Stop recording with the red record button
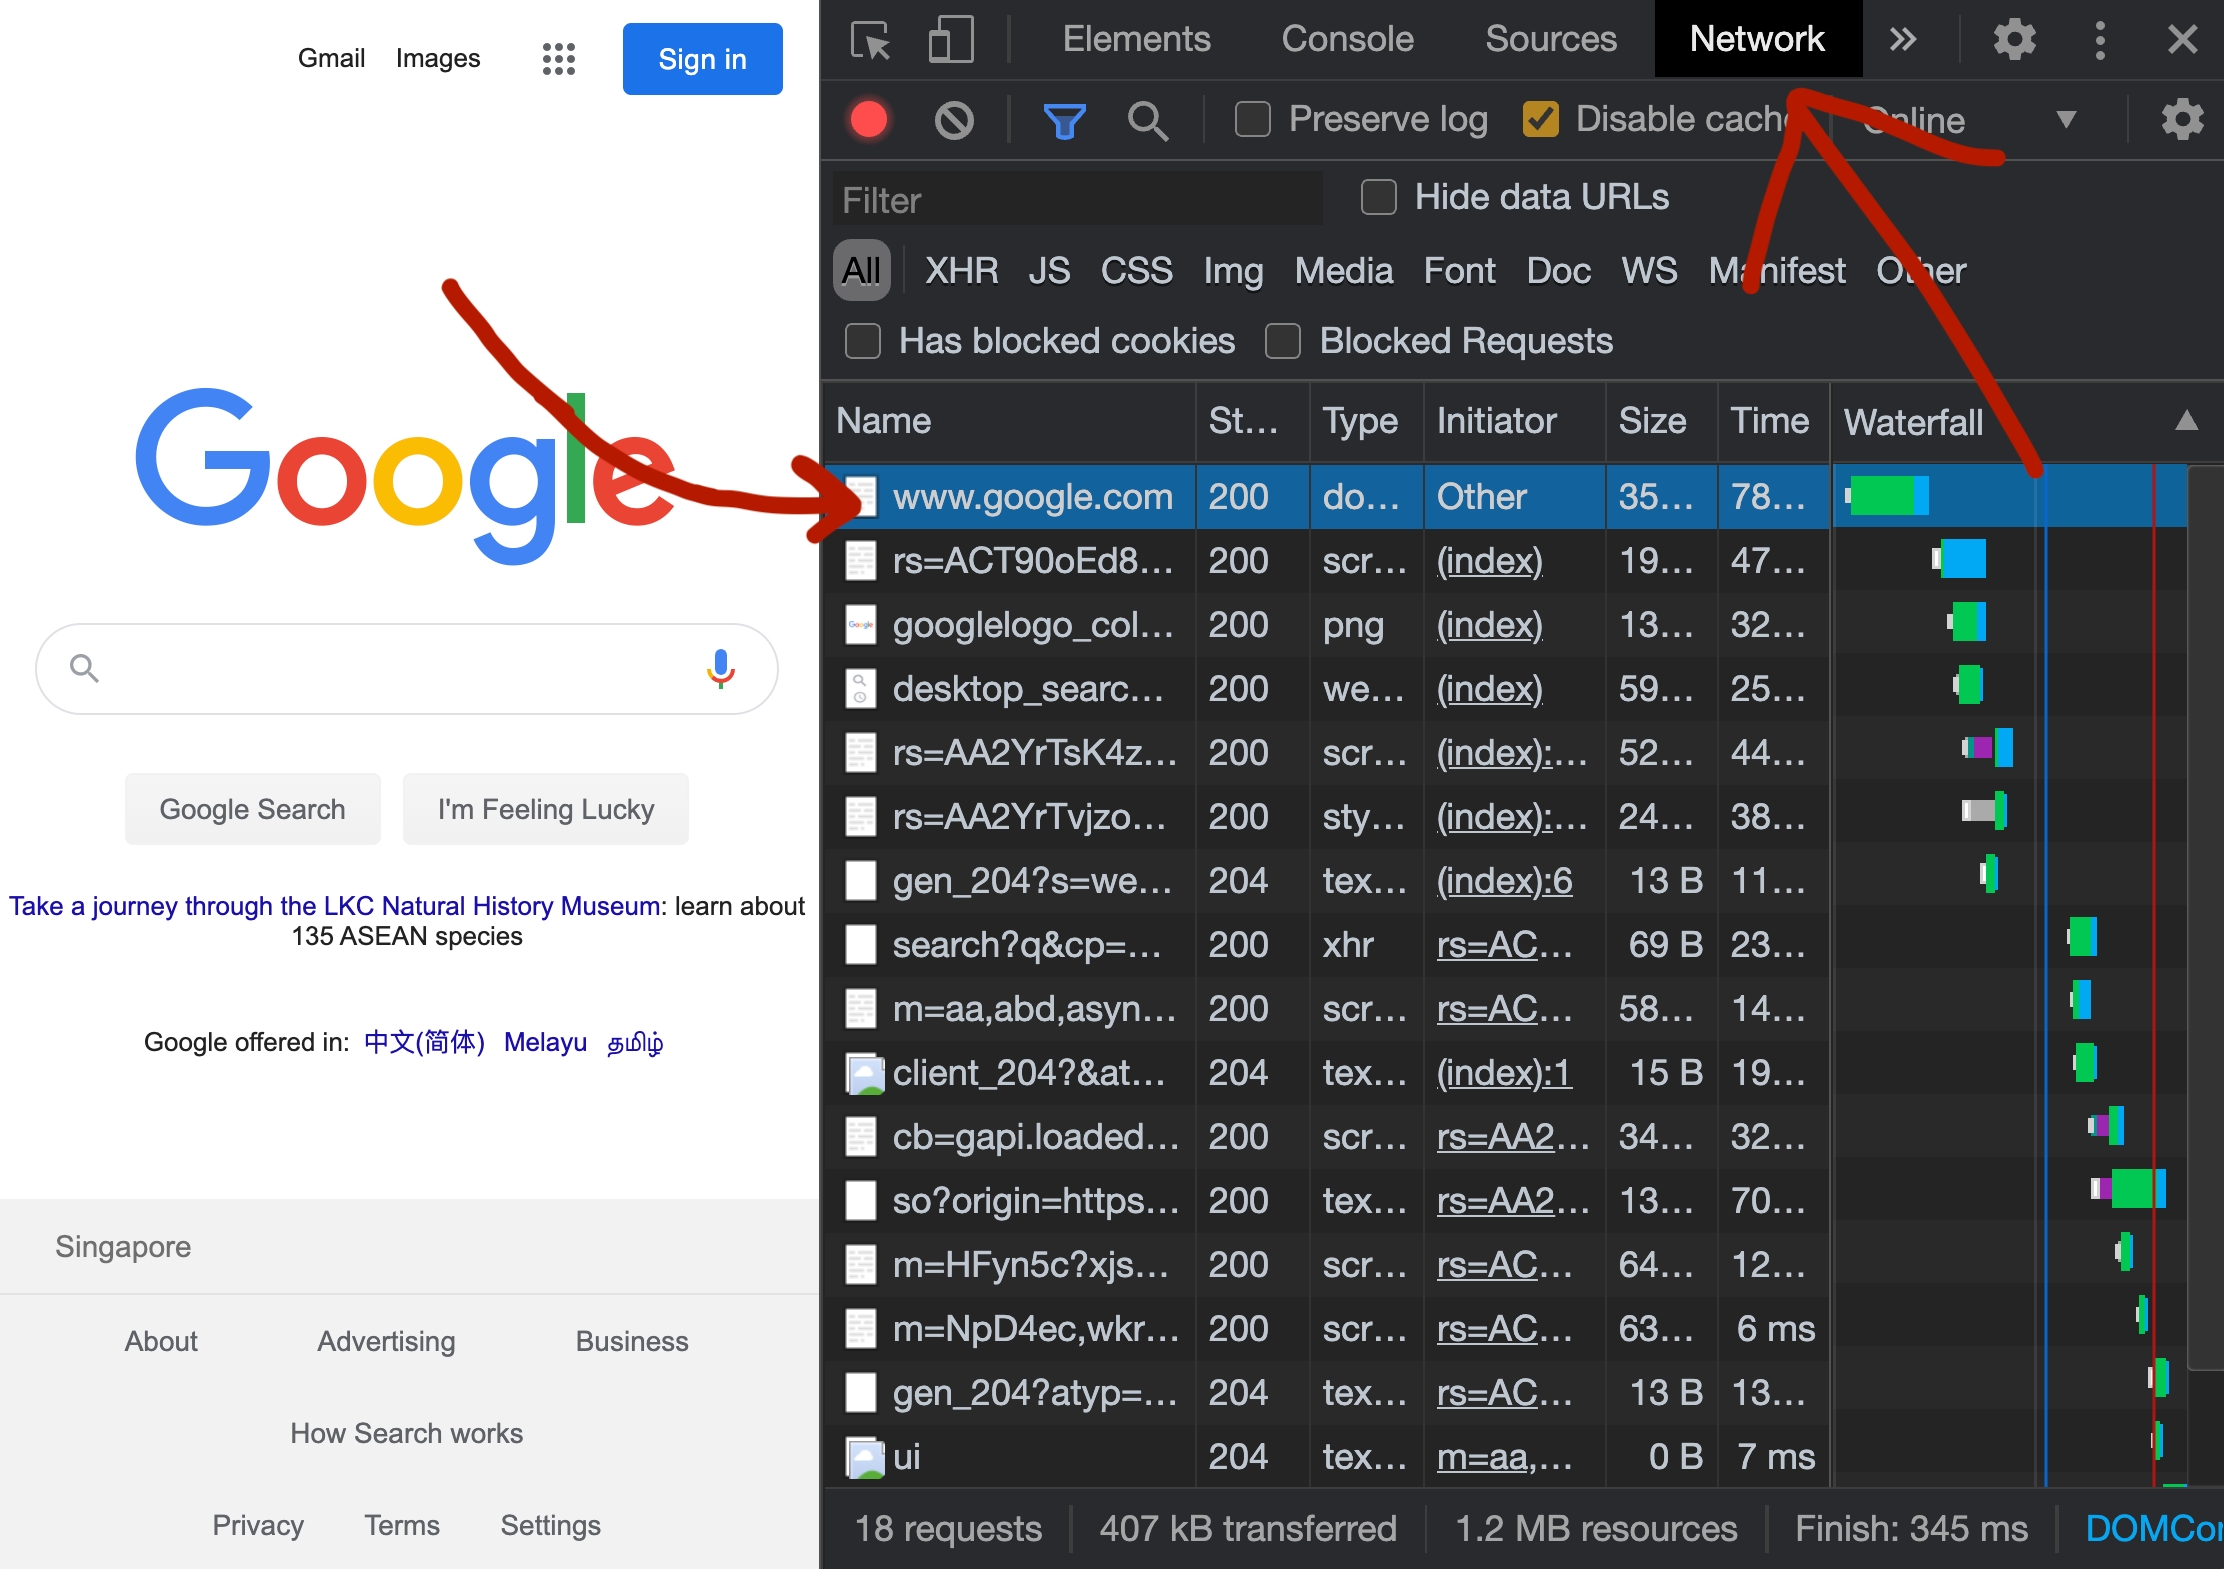Screen dimensions: 2224x1569 coord(869,120)
